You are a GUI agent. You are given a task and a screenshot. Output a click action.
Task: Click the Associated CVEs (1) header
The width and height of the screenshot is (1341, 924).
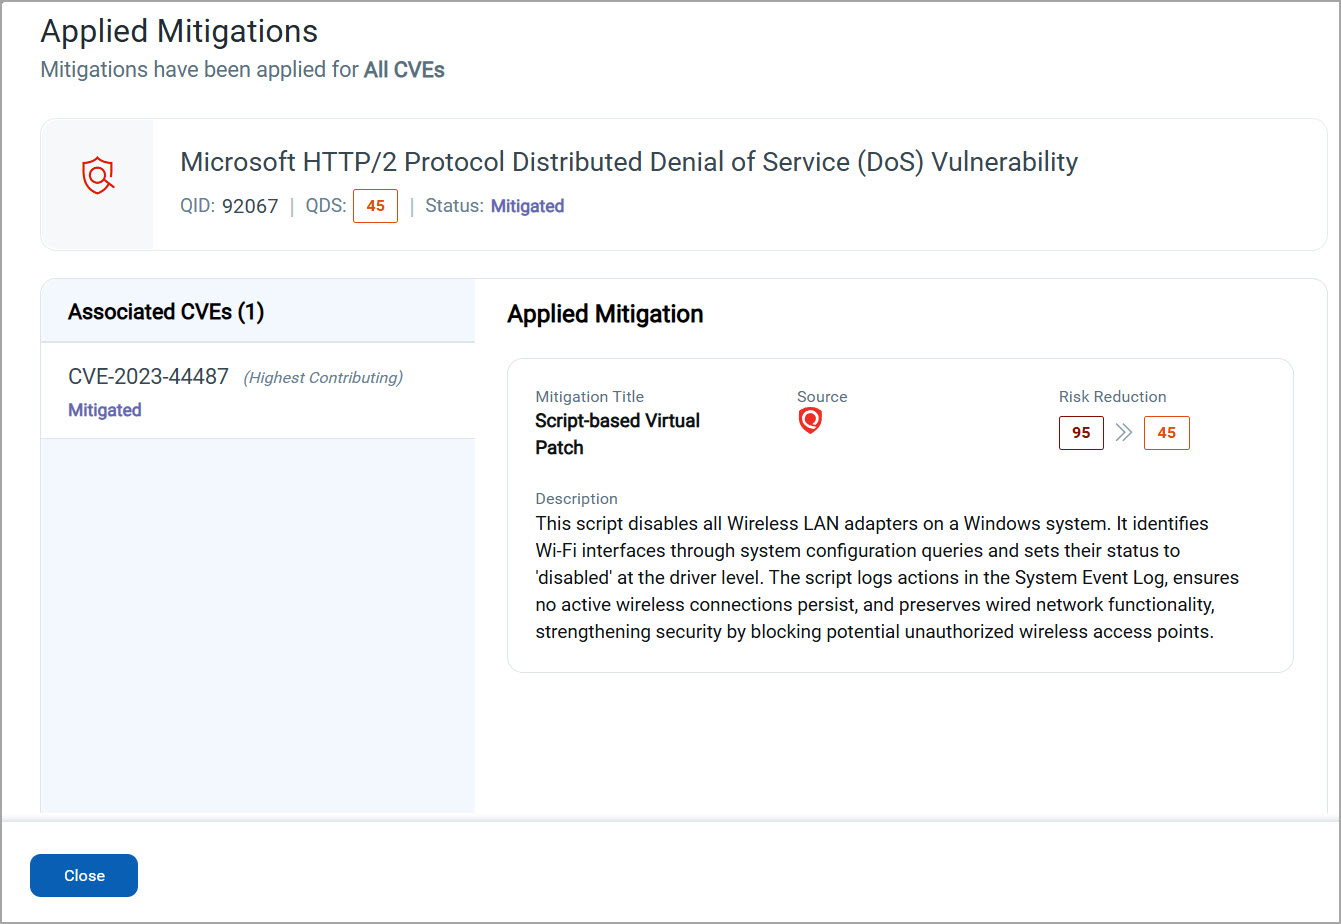click(x=166, y=312)
